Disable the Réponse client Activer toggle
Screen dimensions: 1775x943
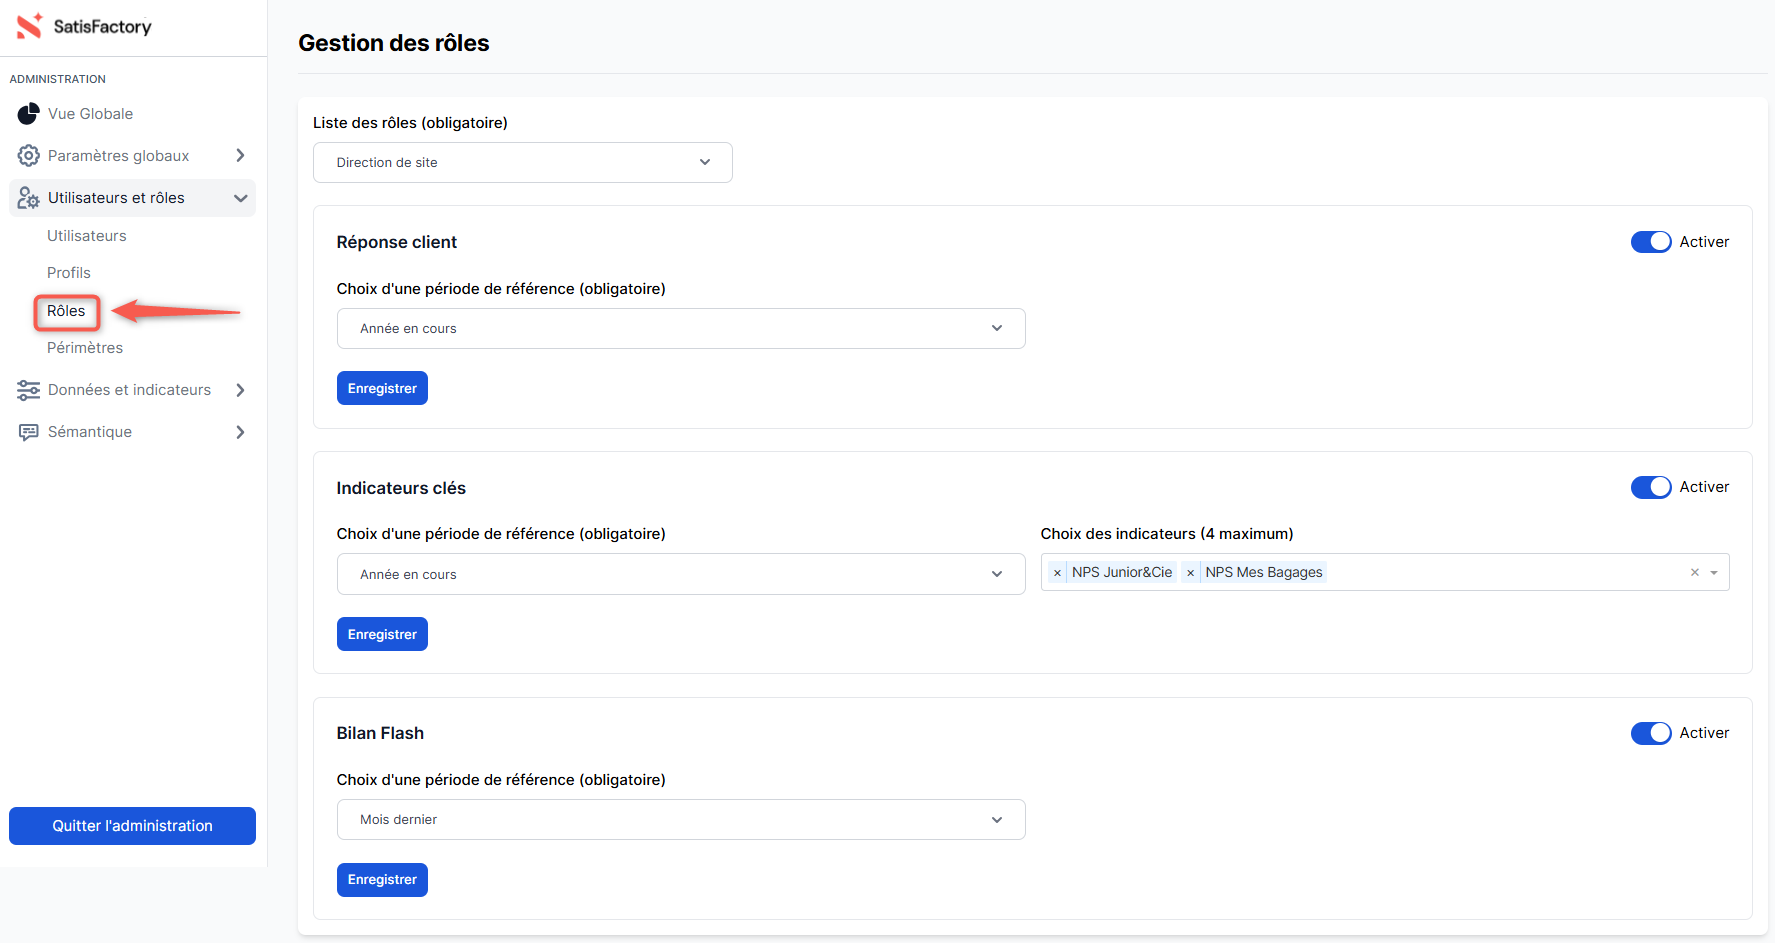(1650, 242)
